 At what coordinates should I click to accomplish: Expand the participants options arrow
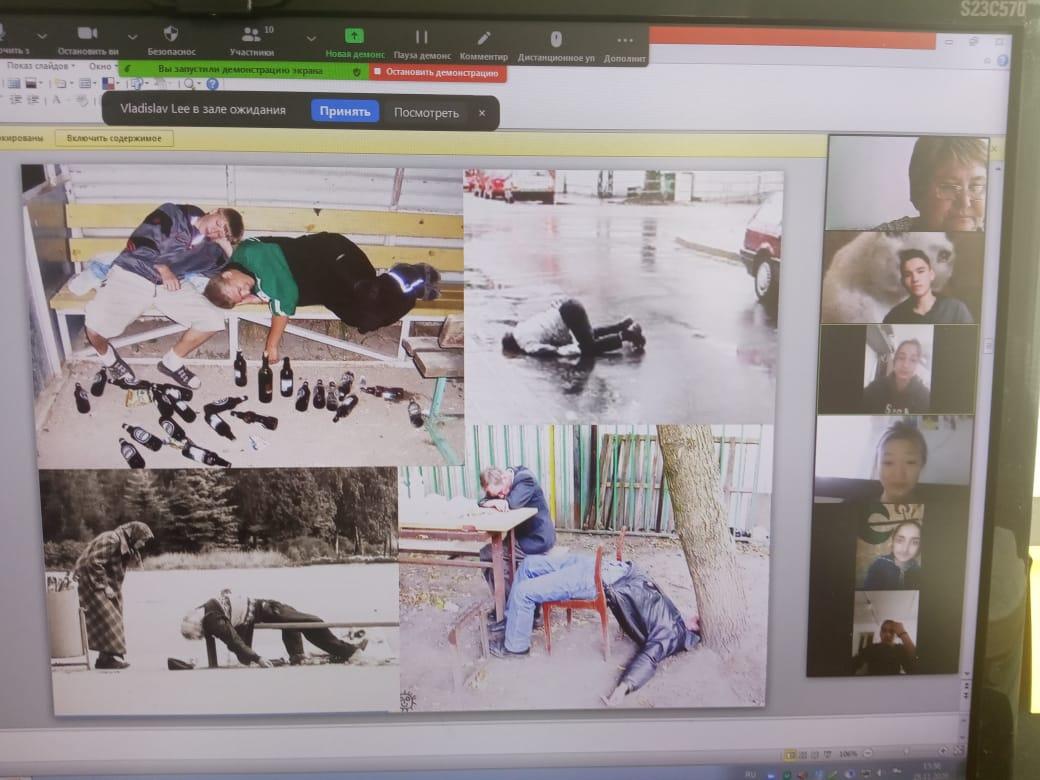(310, 37)
